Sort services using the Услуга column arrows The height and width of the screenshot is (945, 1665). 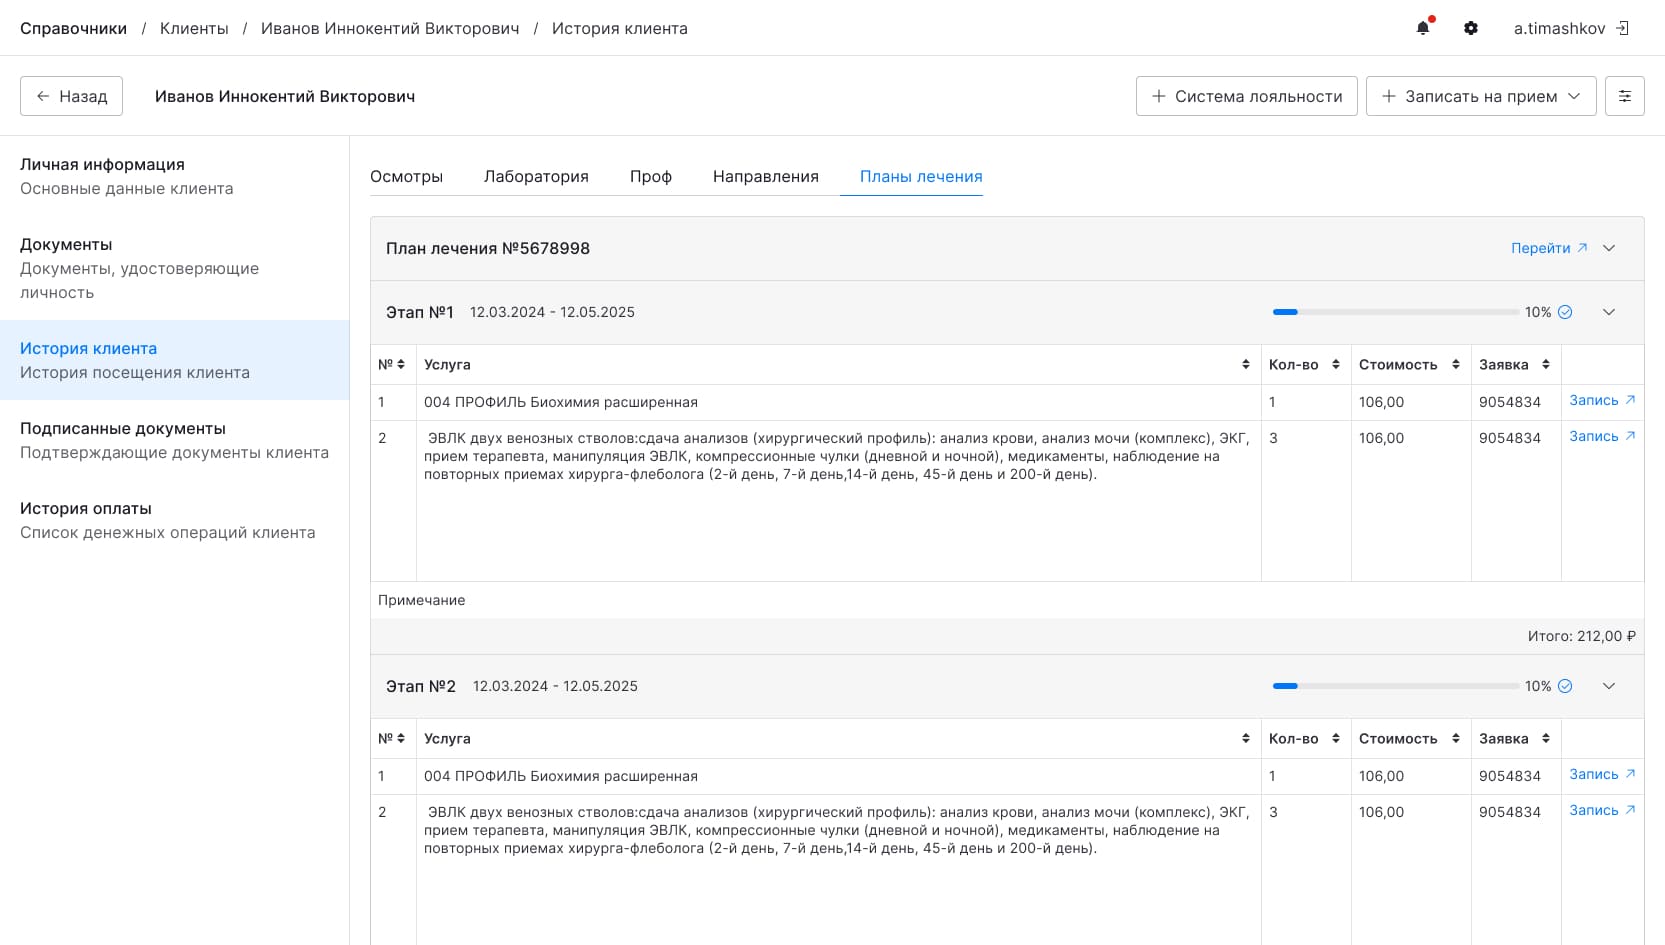coord(1245,364)
